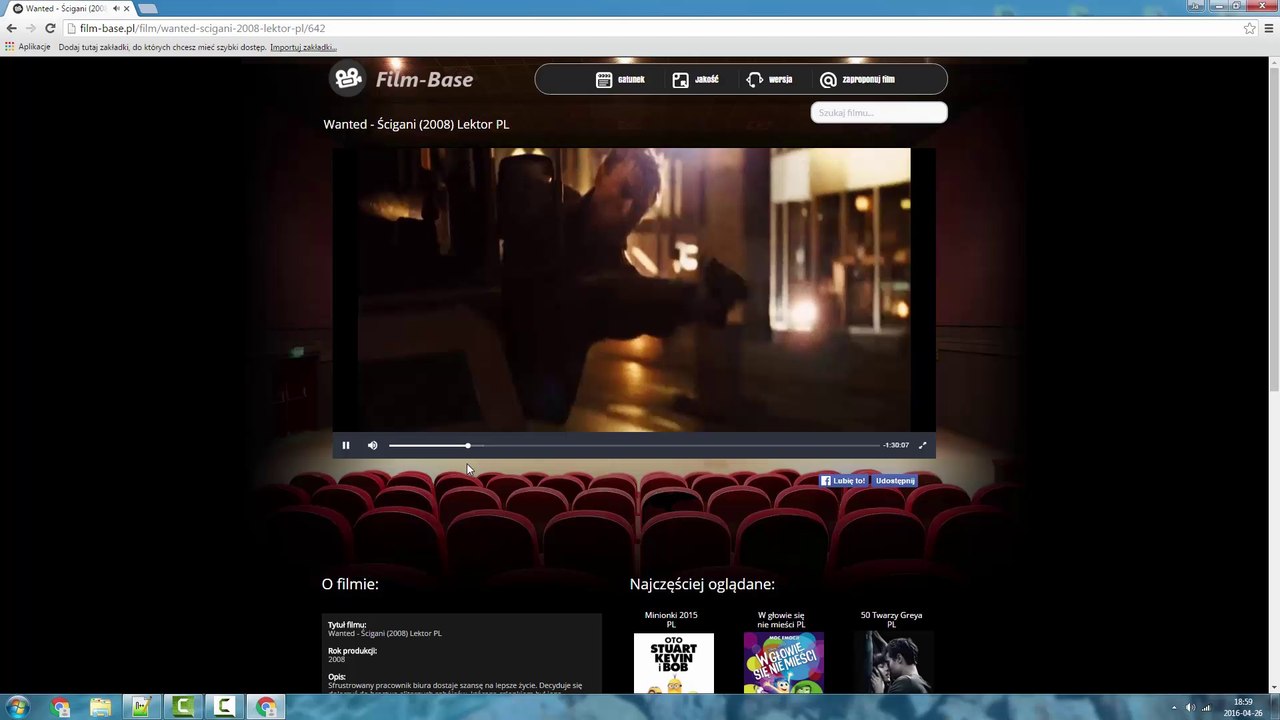Focus the Szukaj filmu search field
The height and width of the screenshot is (720, 1280).
tap(879, 112)
